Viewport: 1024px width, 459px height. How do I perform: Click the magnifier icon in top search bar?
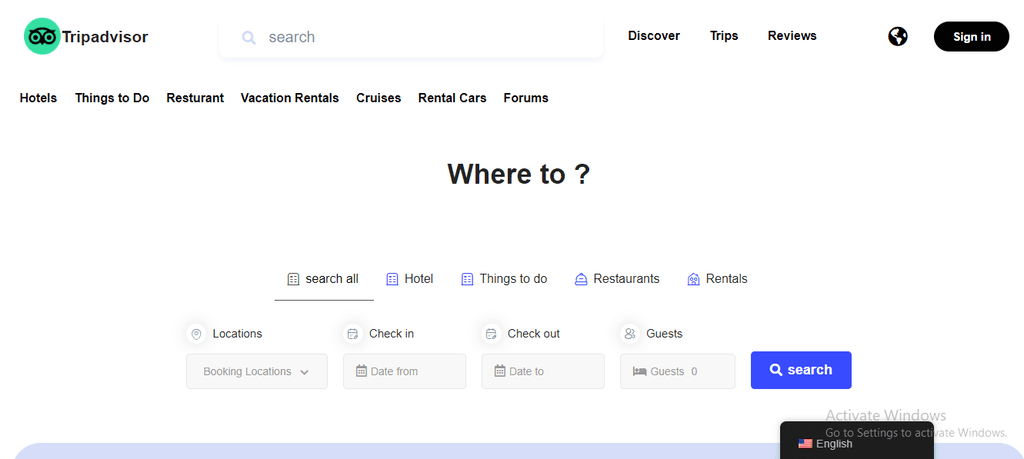(248, 37)
